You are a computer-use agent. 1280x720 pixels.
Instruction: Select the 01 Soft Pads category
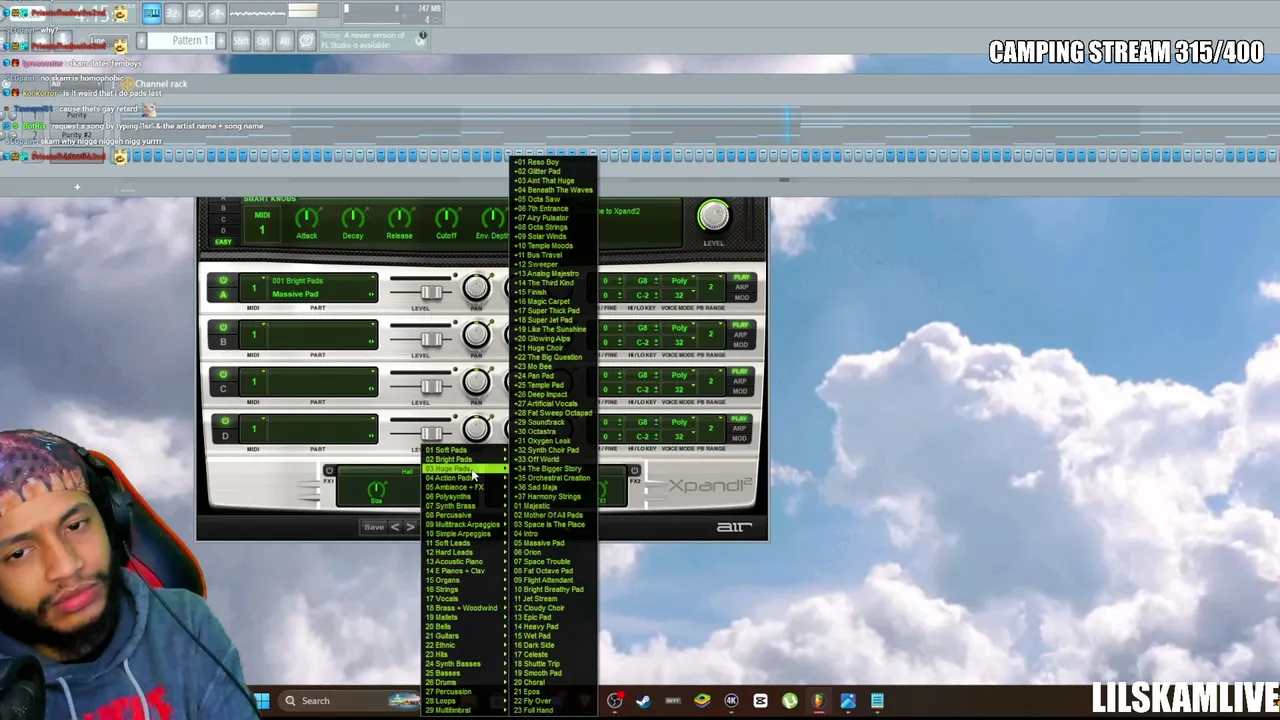click(465, 450)
